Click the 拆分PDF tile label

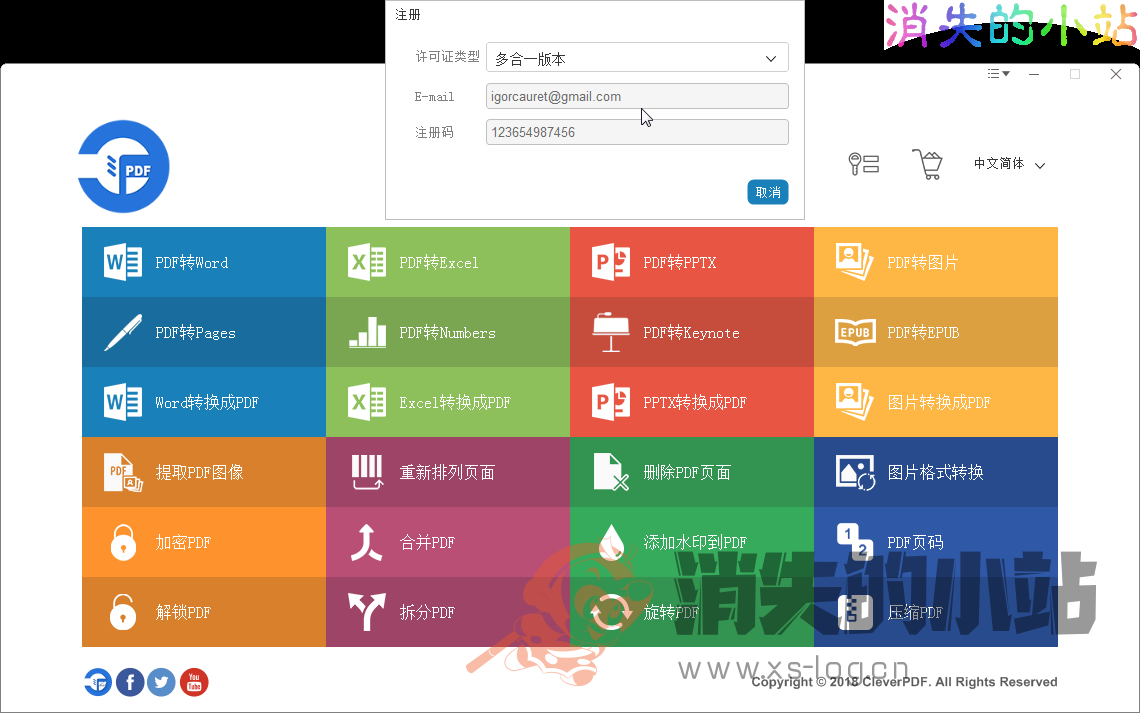pyautogui.click(x=428, y=612)
